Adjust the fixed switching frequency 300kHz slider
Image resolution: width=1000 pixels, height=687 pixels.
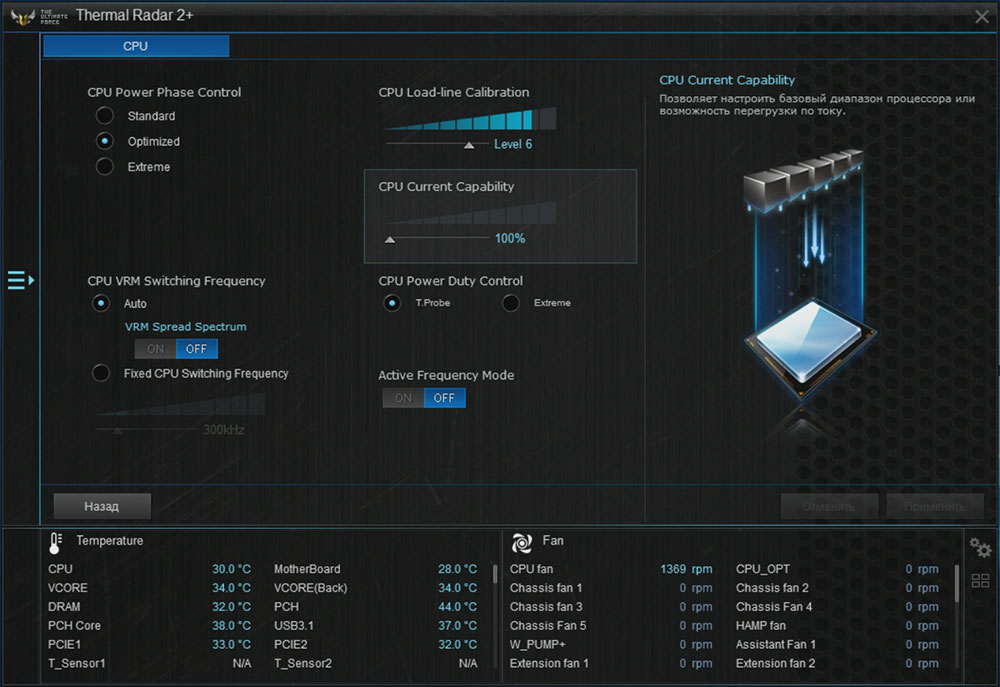coord(117,431)
